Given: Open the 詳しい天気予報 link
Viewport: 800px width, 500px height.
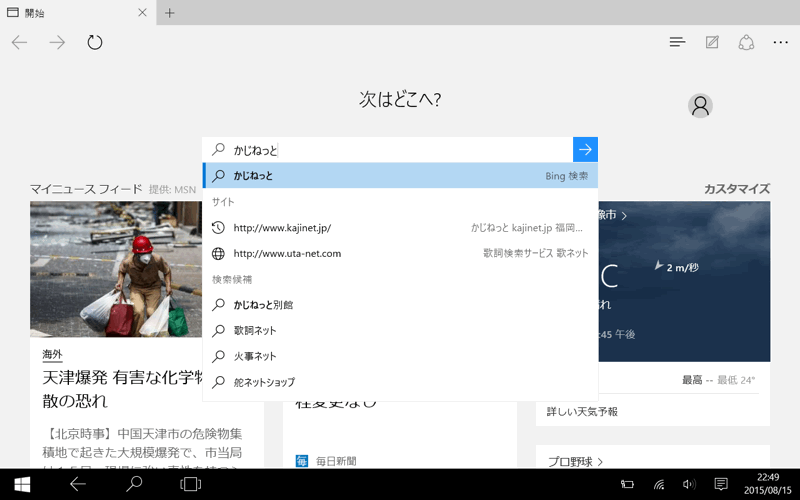Looking at the screenshot, I should [x=582, y=411].
